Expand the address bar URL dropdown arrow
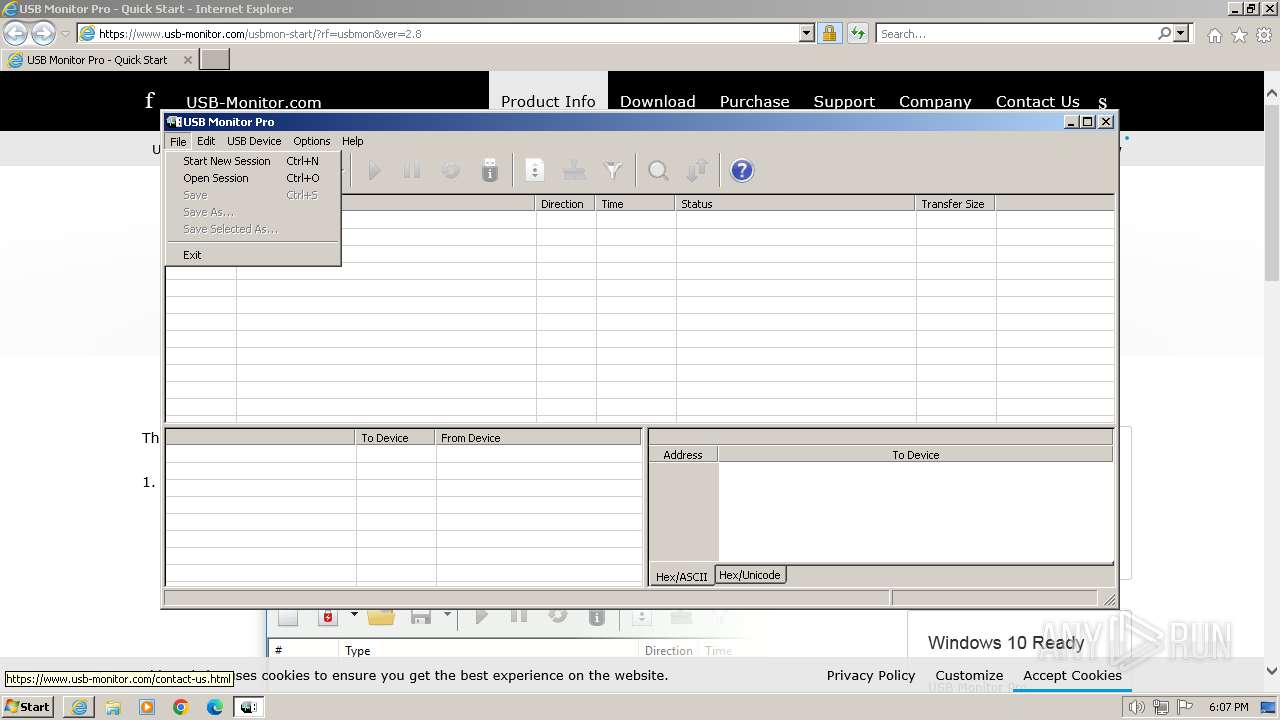The image size is (1280, 720). (807, 34)
